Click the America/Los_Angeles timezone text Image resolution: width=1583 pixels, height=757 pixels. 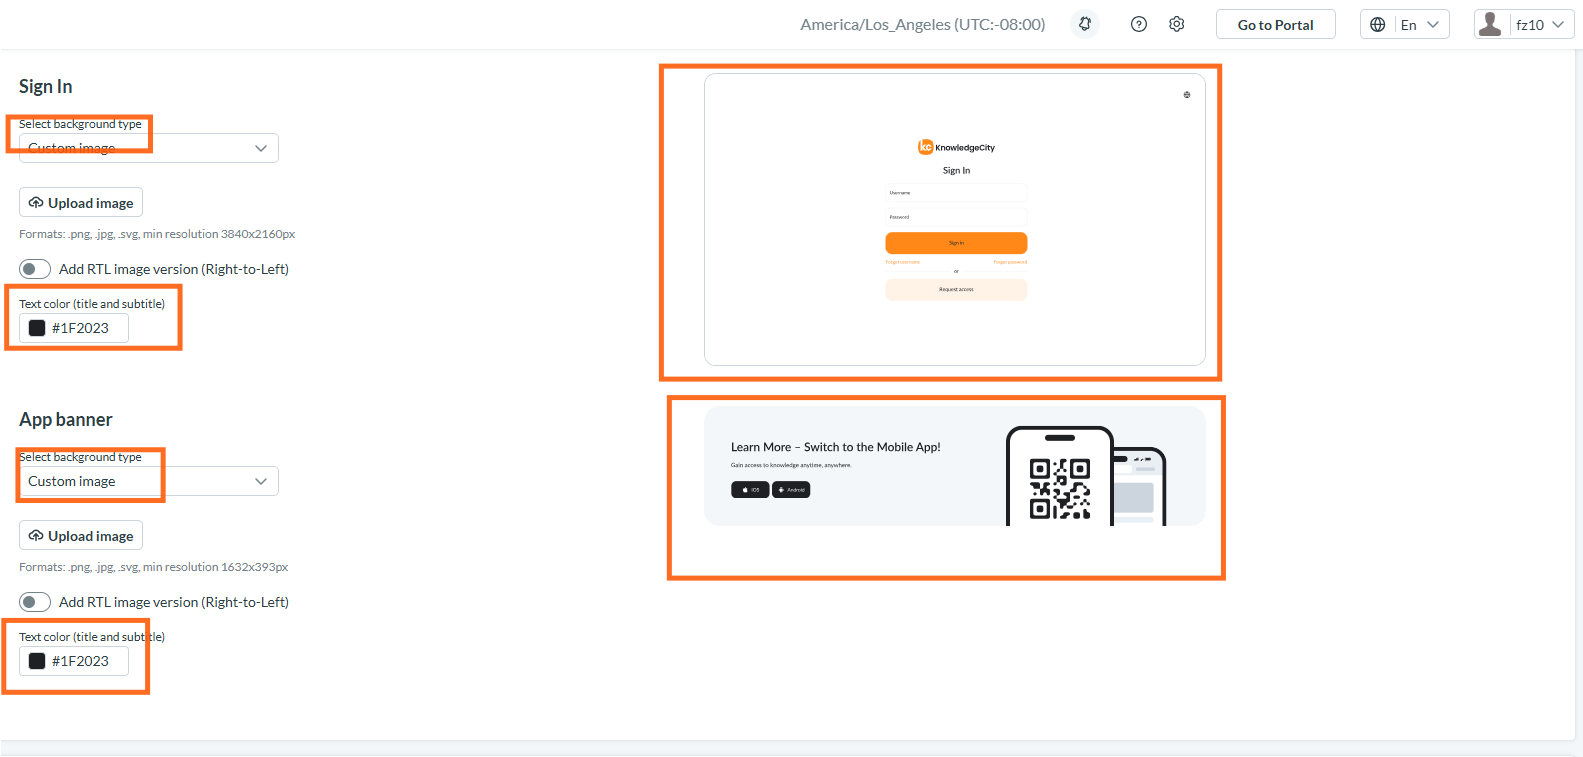tap(923, 24)
